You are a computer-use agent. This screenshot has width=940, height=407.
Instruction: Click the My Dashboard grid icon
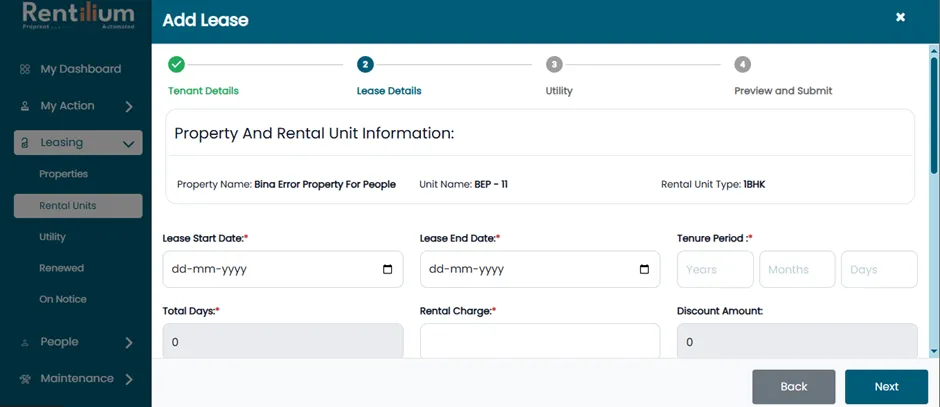(x=25, y=70)
